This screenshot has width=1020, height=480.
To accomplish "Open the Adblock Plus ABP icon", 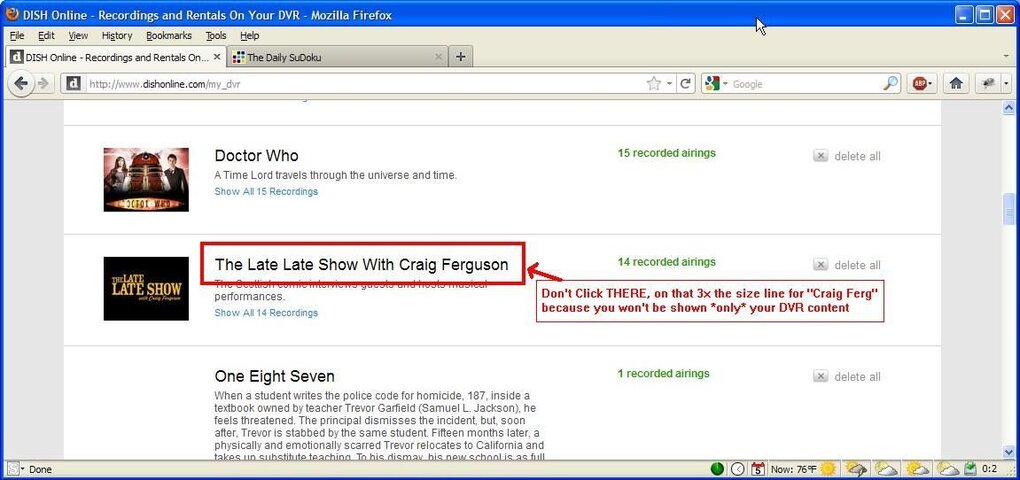I will [919, 83].
